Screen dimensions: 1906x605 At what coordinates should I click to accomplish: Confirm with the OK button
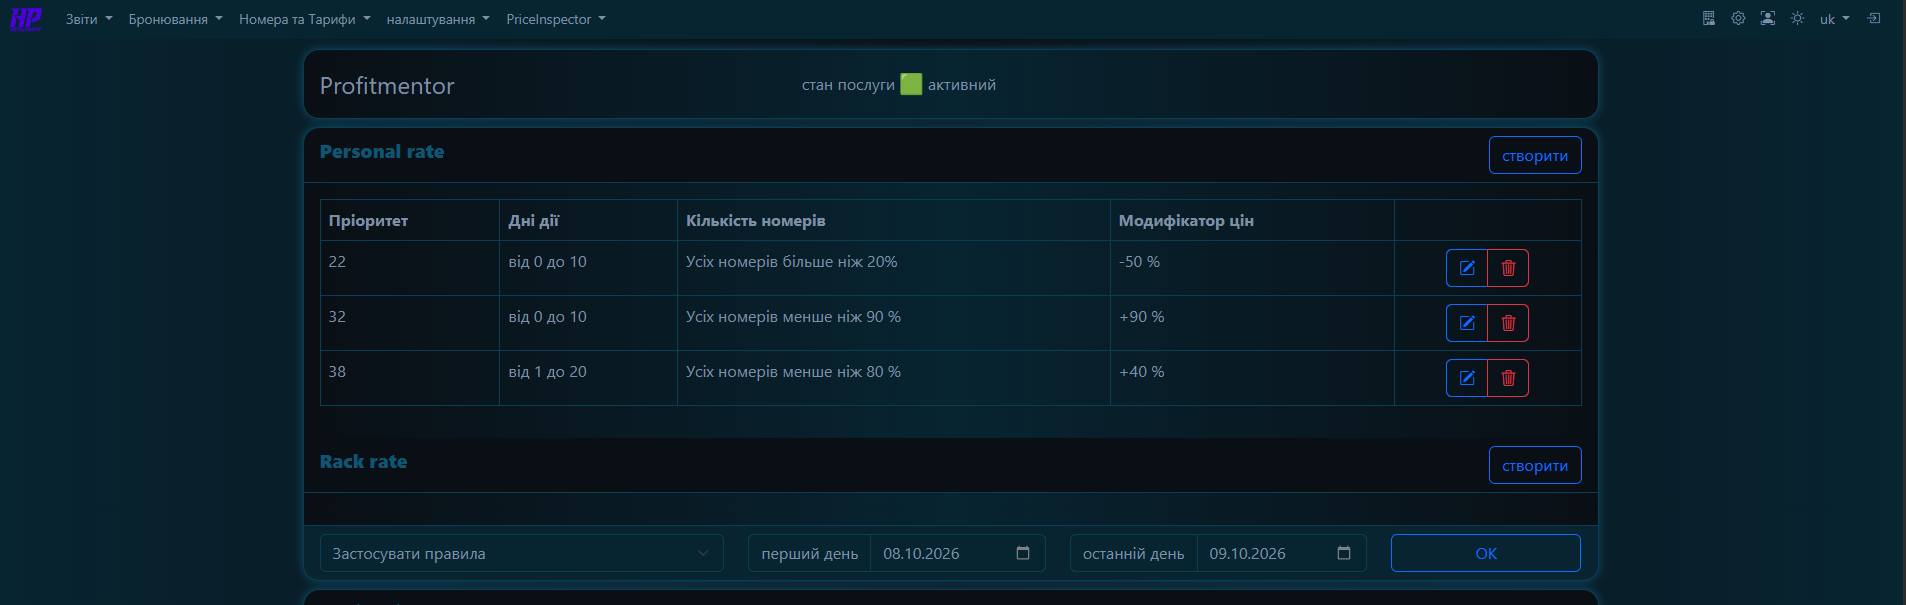[x=1486, y=553]
